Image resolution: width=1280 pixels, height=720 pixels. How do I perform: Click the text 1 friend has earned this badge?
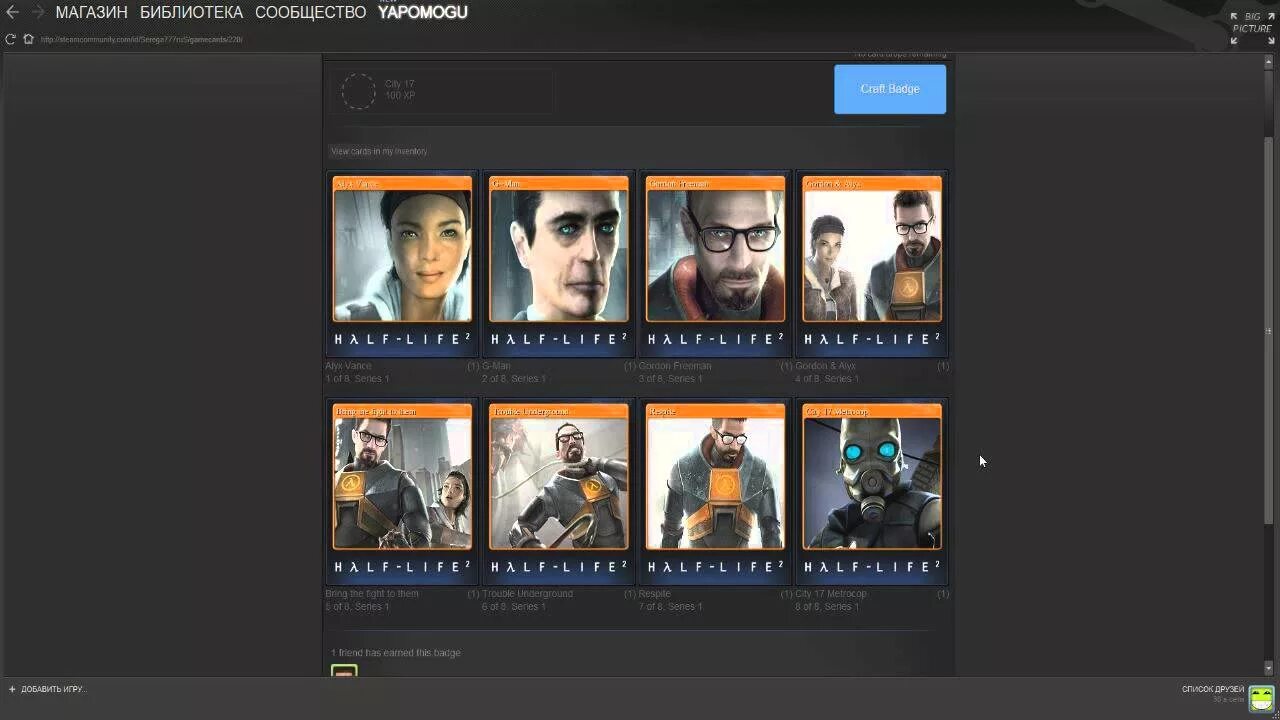396,653
